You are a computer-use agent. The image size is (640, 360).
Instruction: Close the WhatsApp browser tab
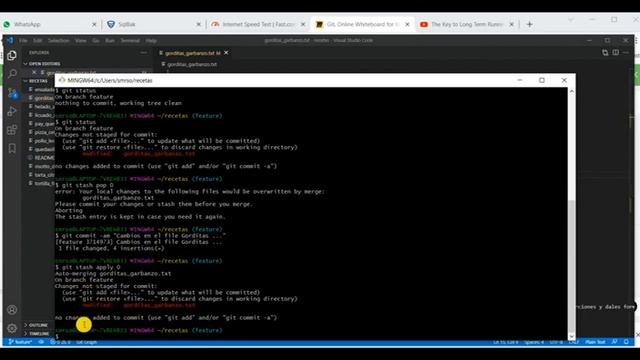click(x=94, y=24)
